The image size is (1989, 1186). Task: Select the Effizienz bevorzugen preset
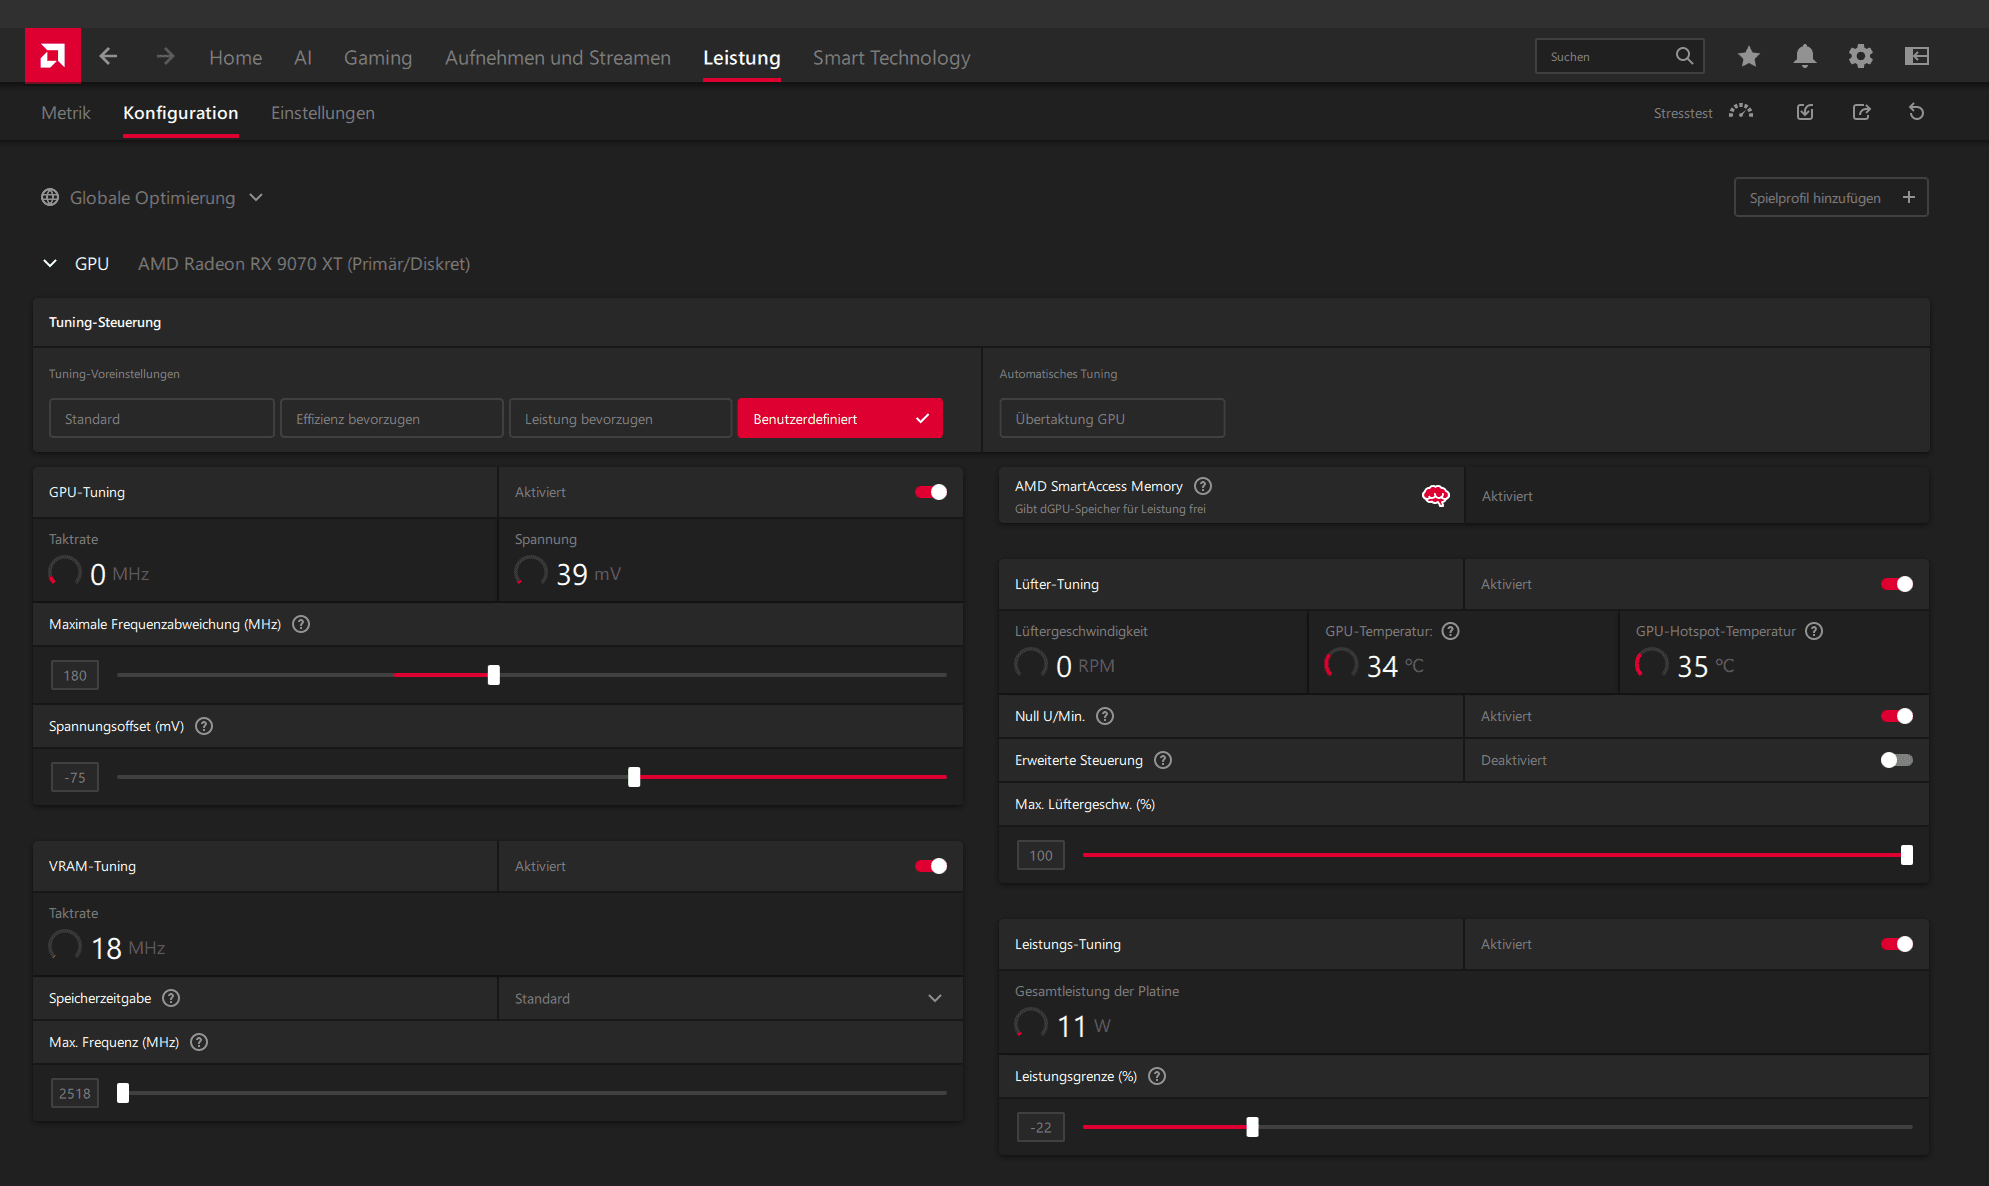click(x=391, y=419)
